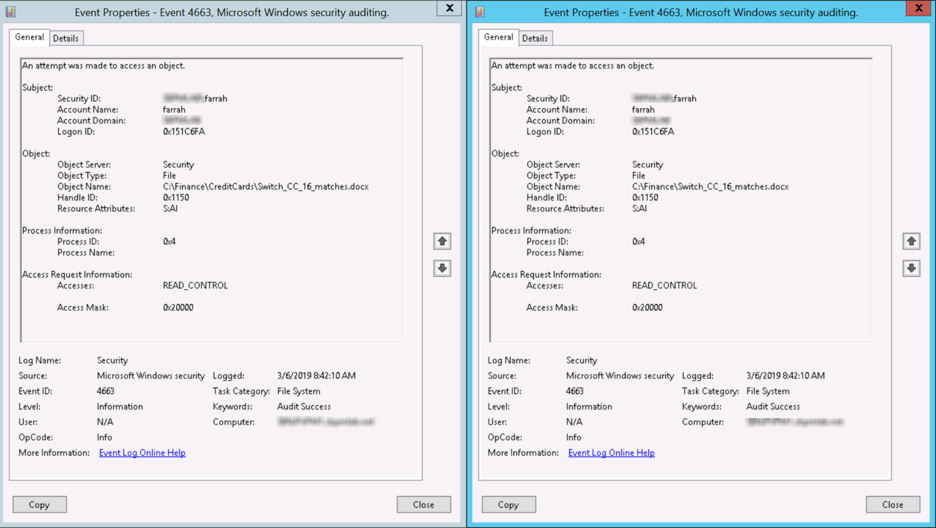Close the right window via red X

pyautogui.click(x=919, y=8)
